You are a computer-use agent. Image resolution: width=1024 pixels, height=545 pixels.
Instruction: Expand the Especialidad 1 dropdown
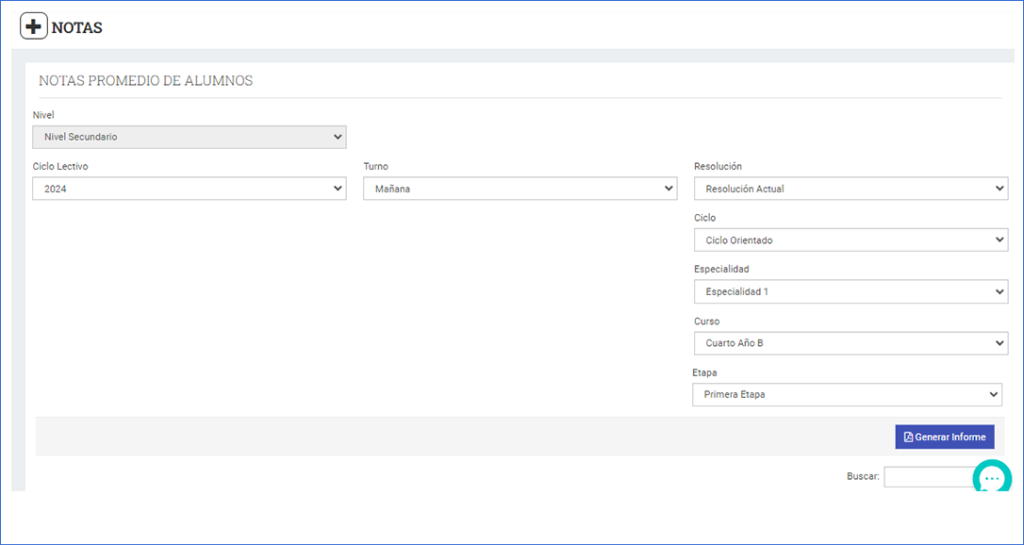pos(851,292)
